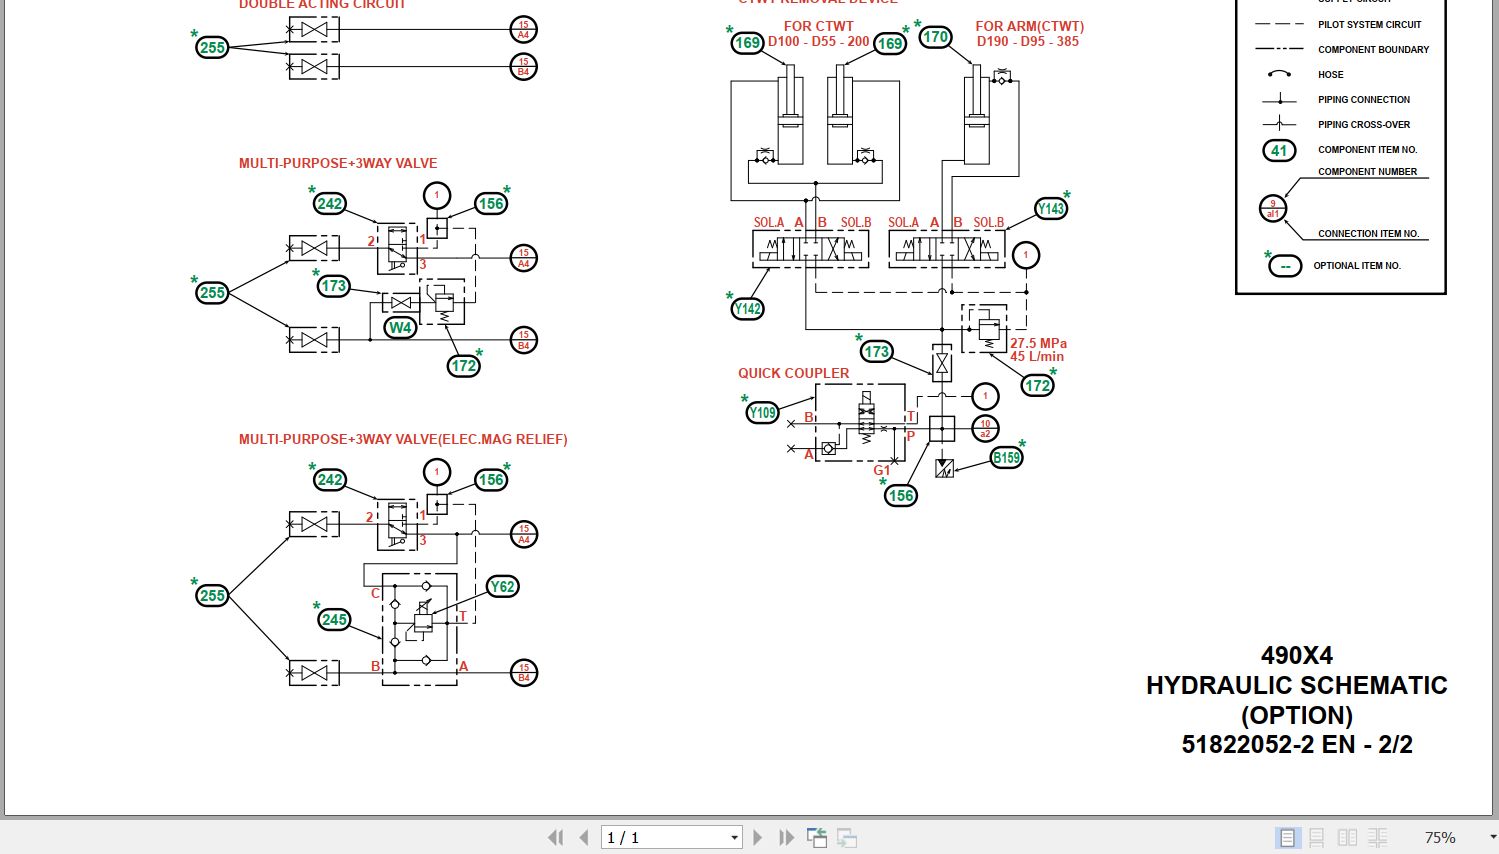The width and height of the screenshot is (1499, 854).
Task: Click component tag 170
Action: coord(936,37)
